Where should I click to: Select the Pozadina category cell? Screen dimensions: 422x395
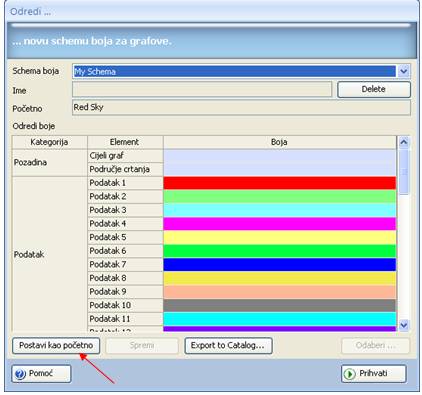coord(49,163)
